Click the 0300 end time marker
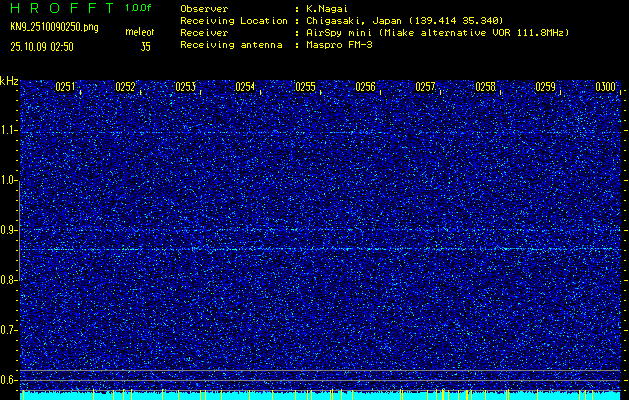 [x=605, y=87]
